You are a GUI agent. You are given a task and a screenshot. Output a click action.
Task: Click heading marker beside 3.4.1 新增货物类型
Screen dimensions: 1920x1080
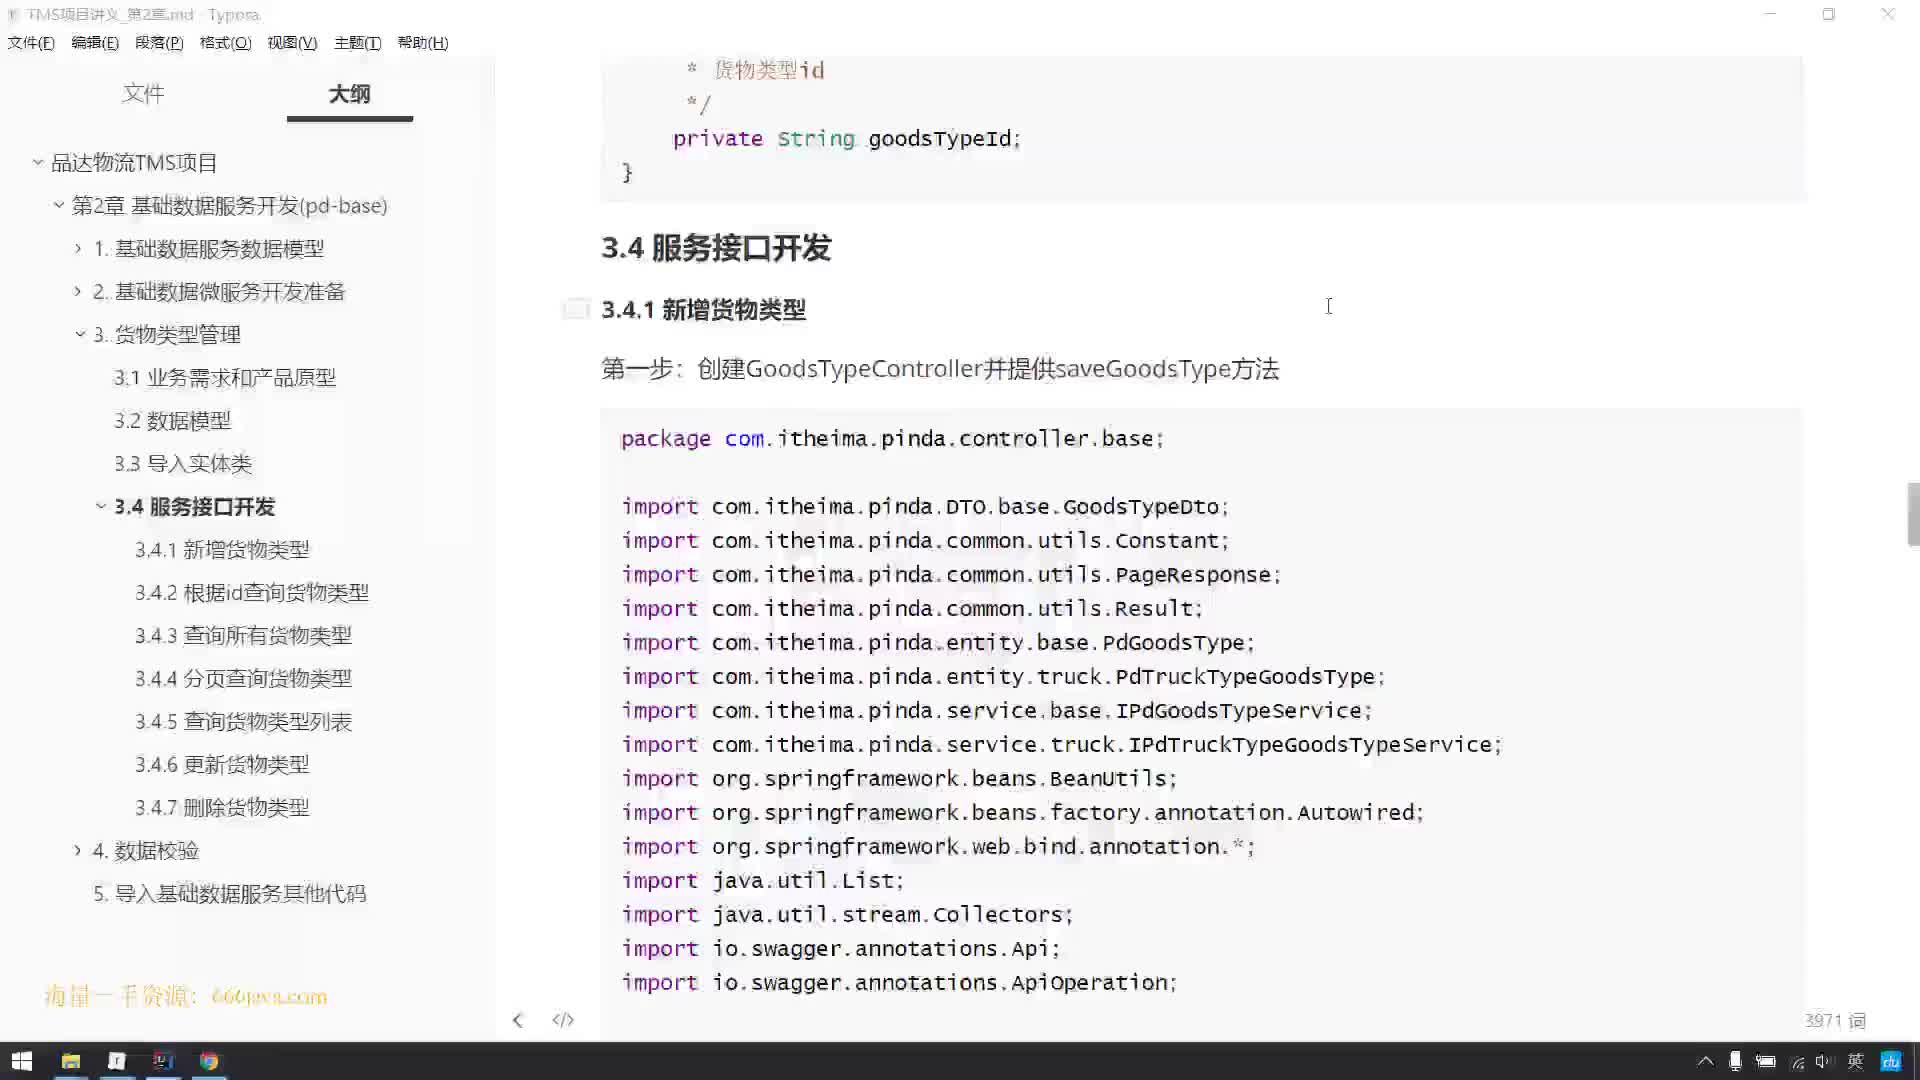(x=575, y=310)
